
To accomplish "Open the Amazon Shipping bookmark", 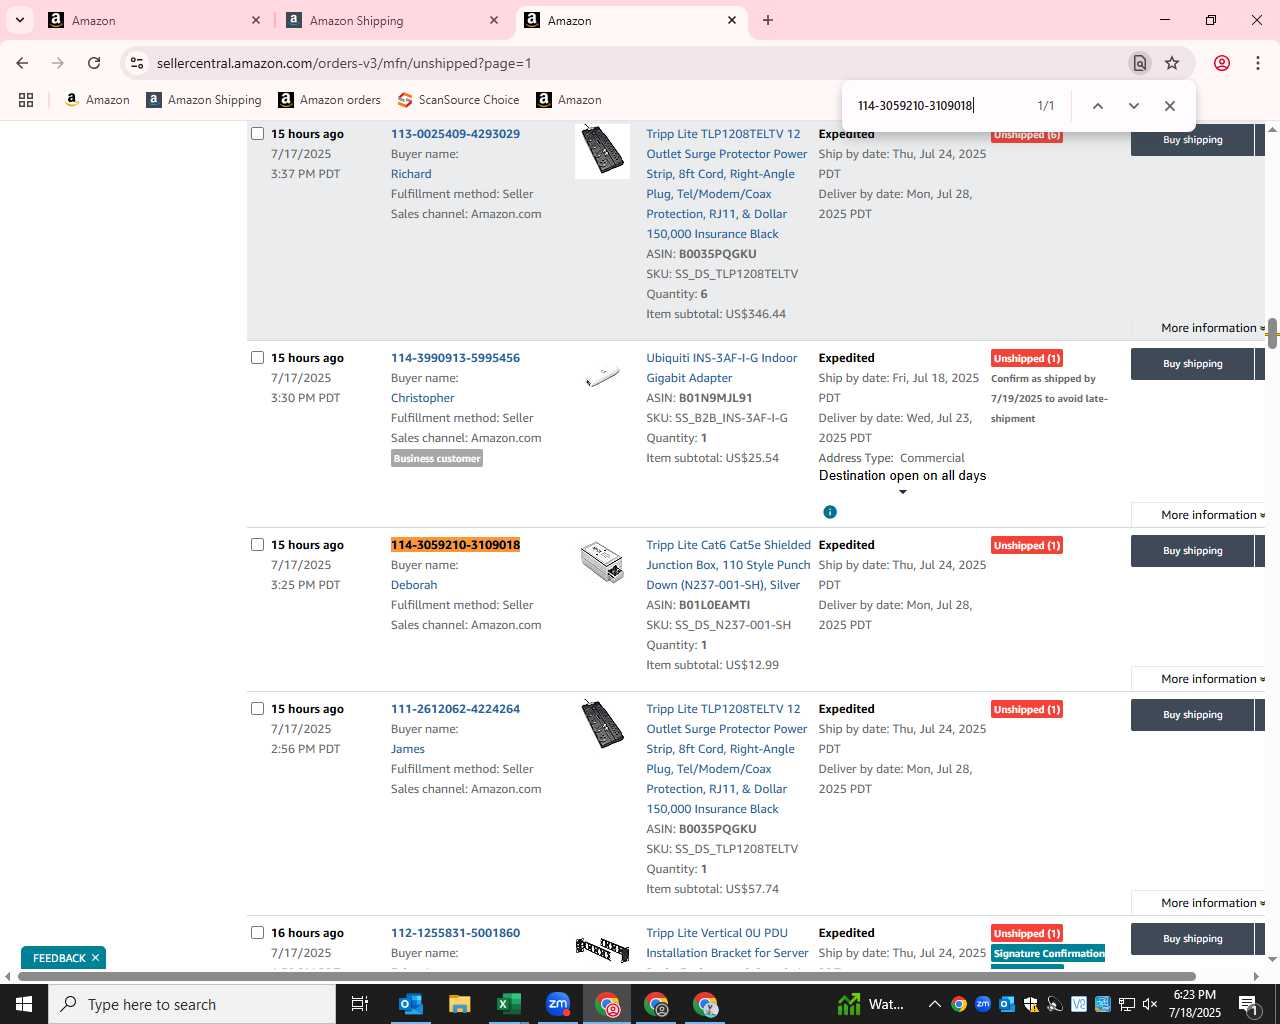I will pyautogui.click(x=204, y=100).
